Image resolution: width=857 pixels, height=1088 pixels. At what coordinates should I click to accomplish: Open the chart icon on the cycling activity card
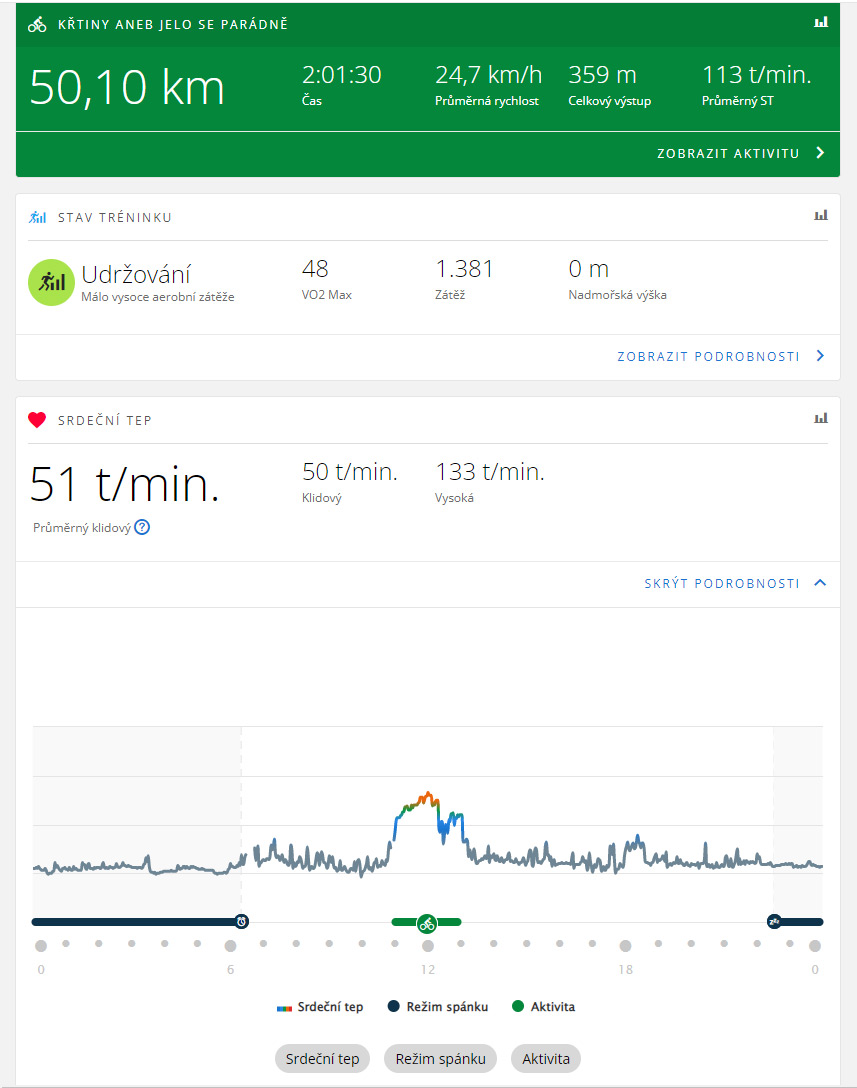[x=821, y=22]
